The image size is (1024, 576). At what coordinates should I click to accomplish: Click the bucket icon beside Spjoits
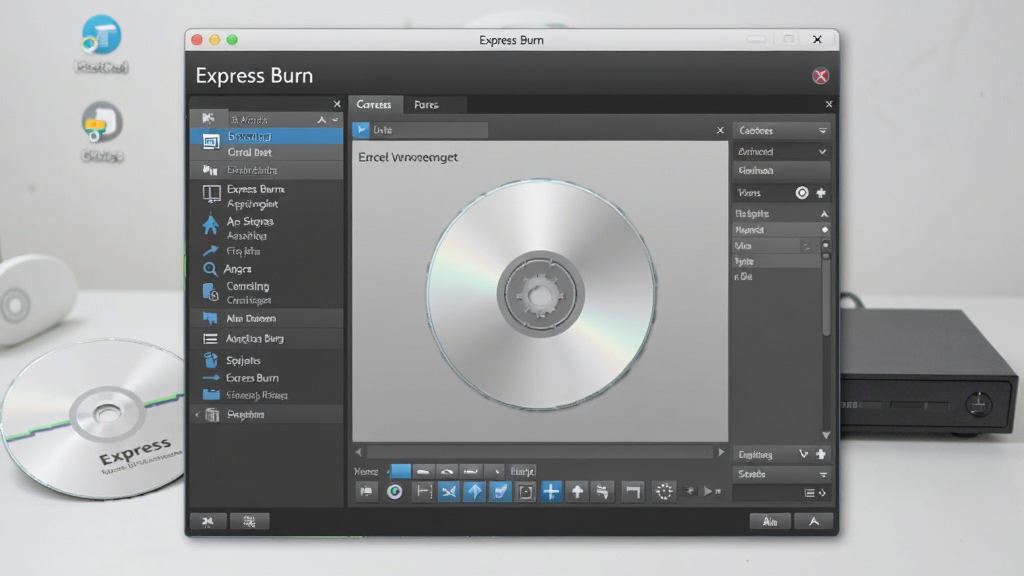[210, 360]
